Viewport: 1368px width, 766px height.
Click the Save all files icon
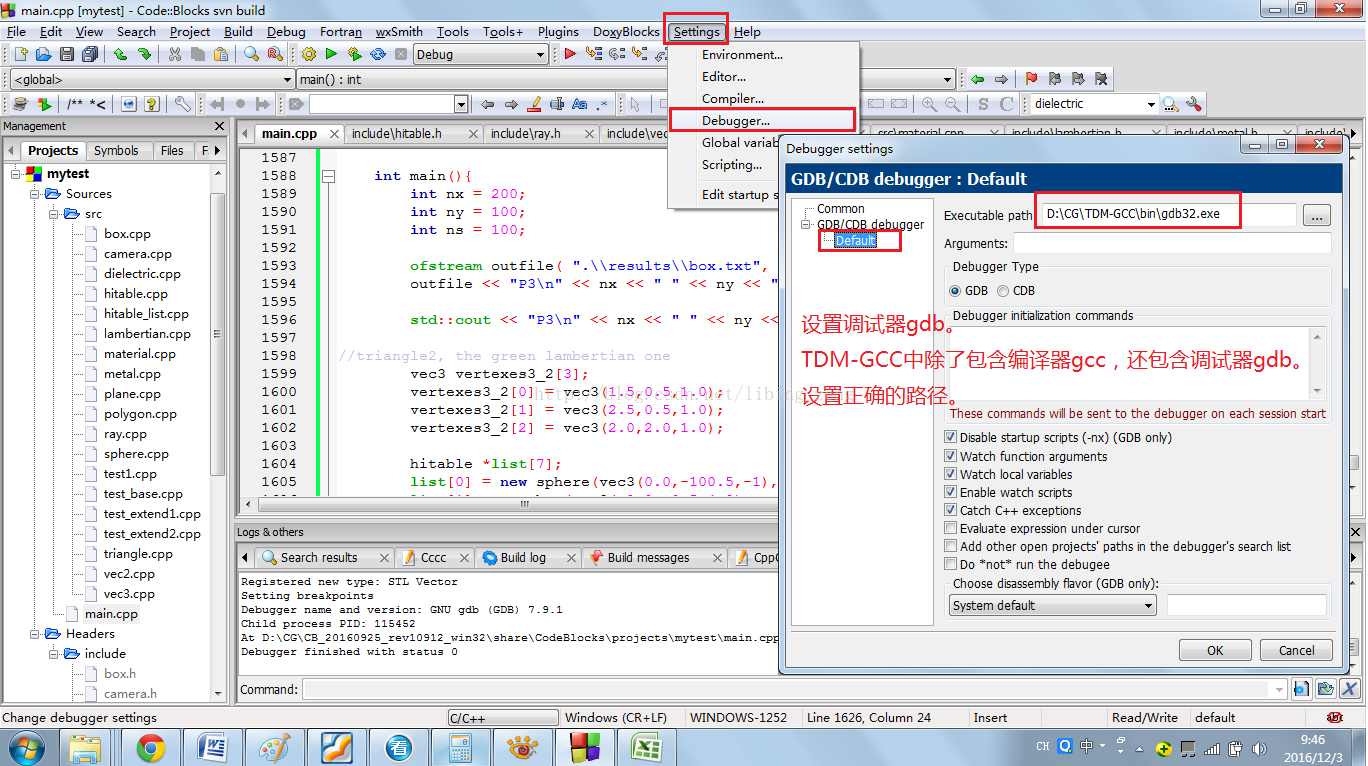tap(90, 54)
